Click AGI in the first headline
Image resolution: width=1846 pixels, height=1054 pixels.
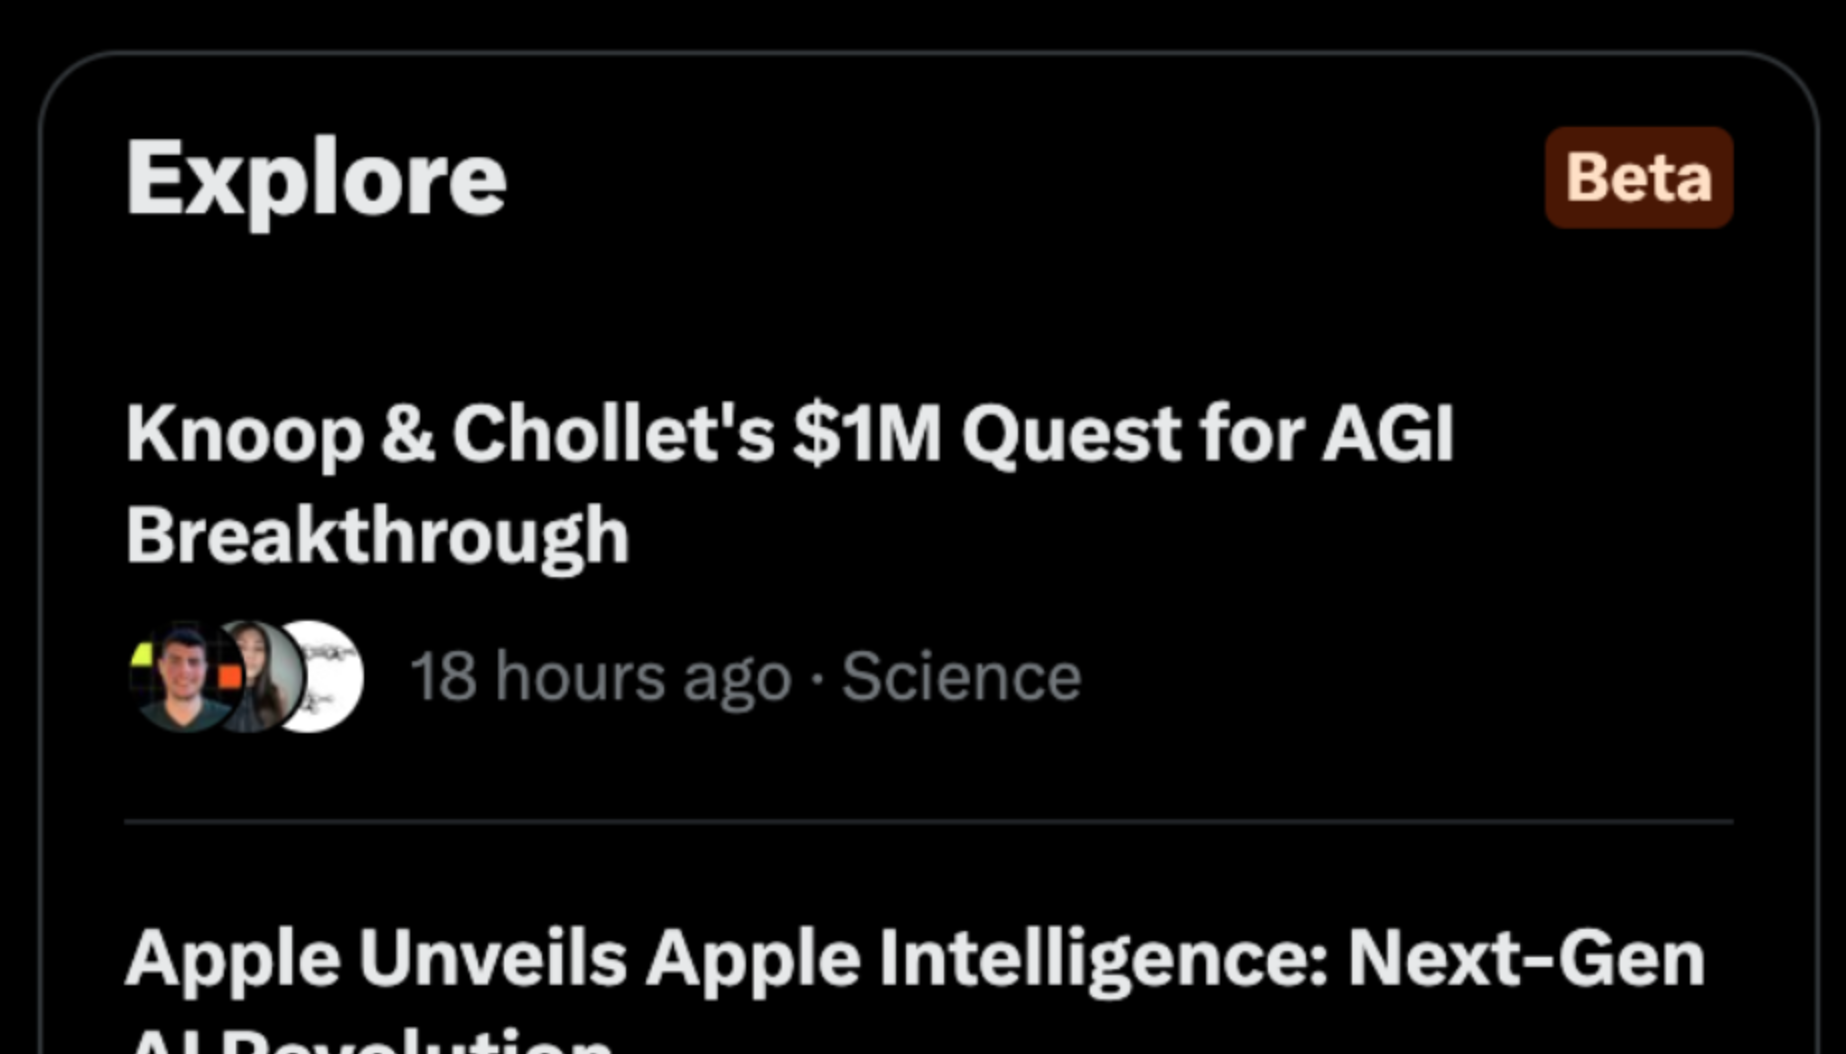(1387, 434)
